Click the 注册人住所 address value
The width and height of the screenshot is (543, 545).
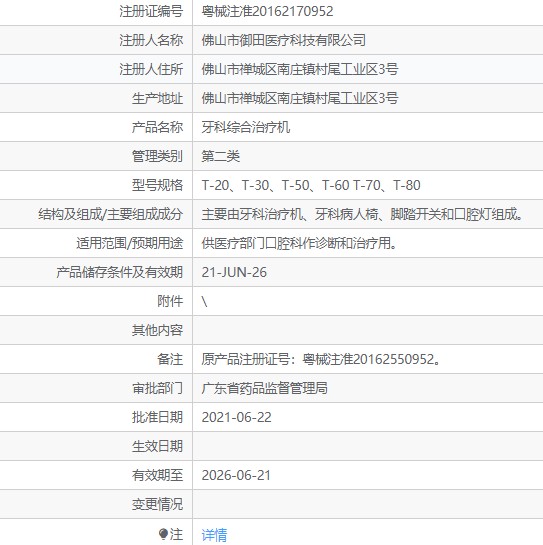[x=300, y=70]
